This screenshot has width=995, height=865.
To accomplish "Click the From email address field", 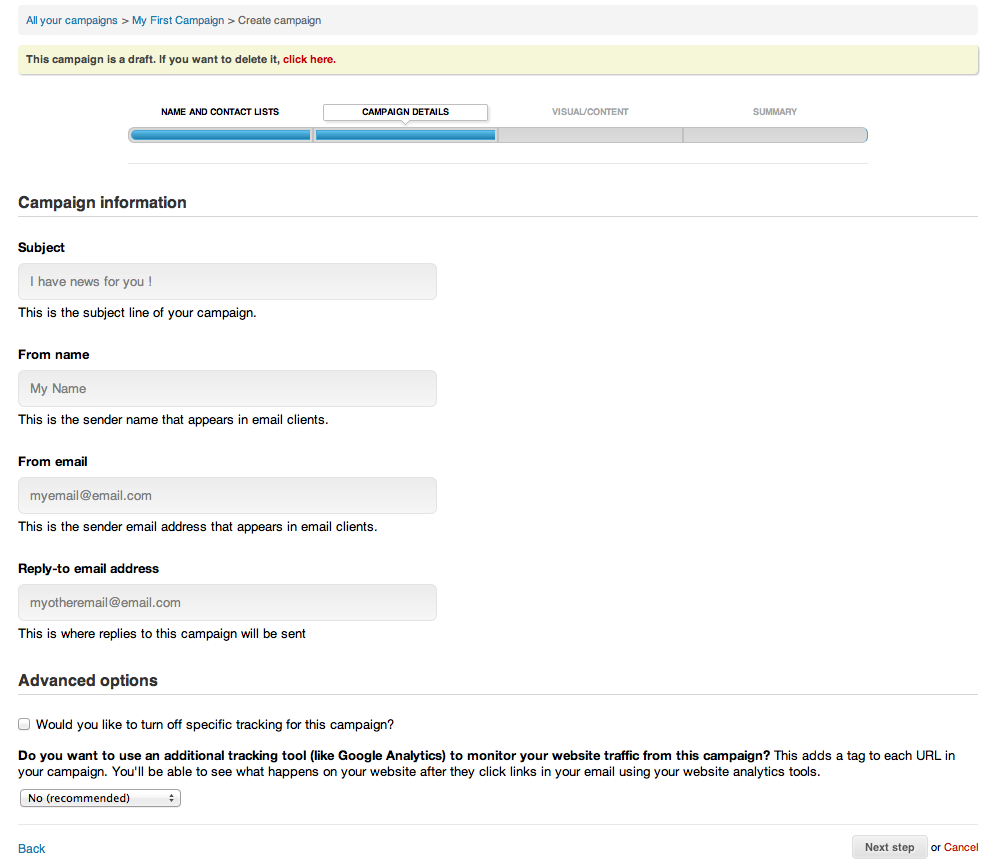I will pyautogui.click(x=227, y=495).
